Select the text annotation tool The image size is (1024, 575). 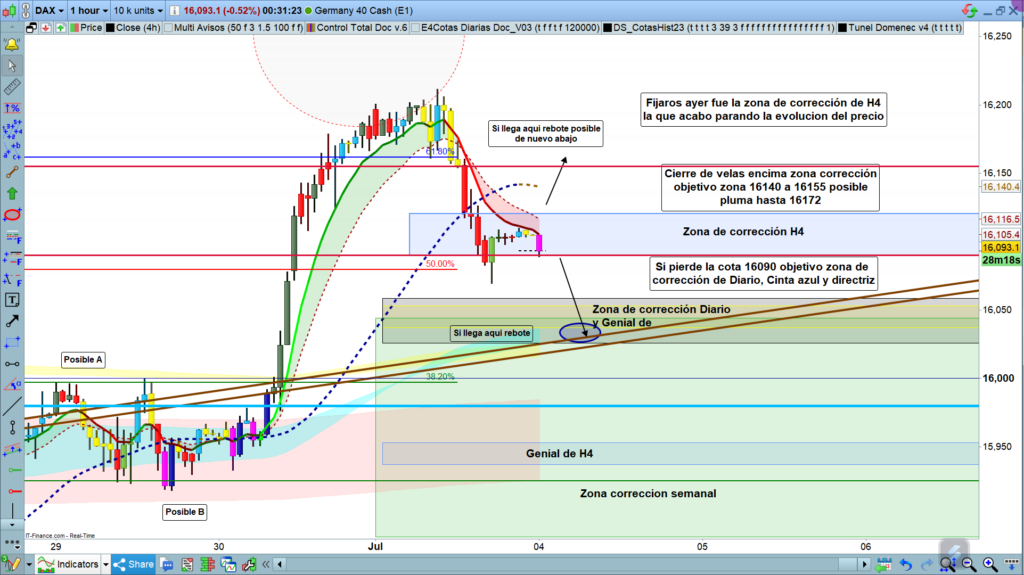click(12, 300)
